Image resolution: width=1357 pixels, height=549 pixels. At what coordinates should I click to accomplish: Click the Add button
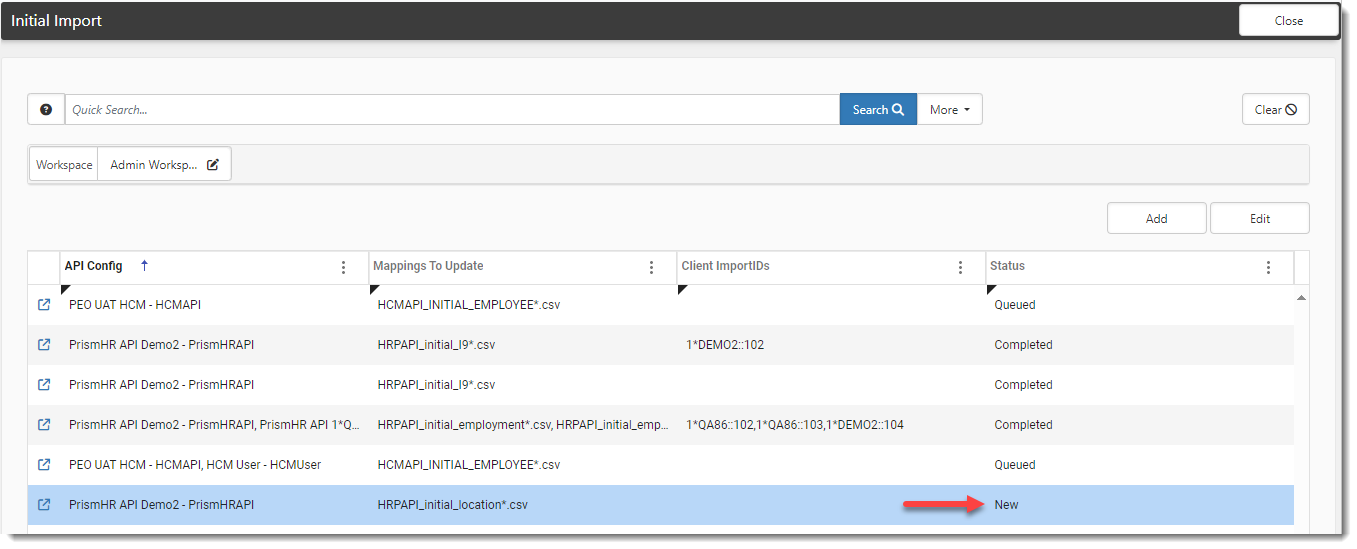(1156, 218)
